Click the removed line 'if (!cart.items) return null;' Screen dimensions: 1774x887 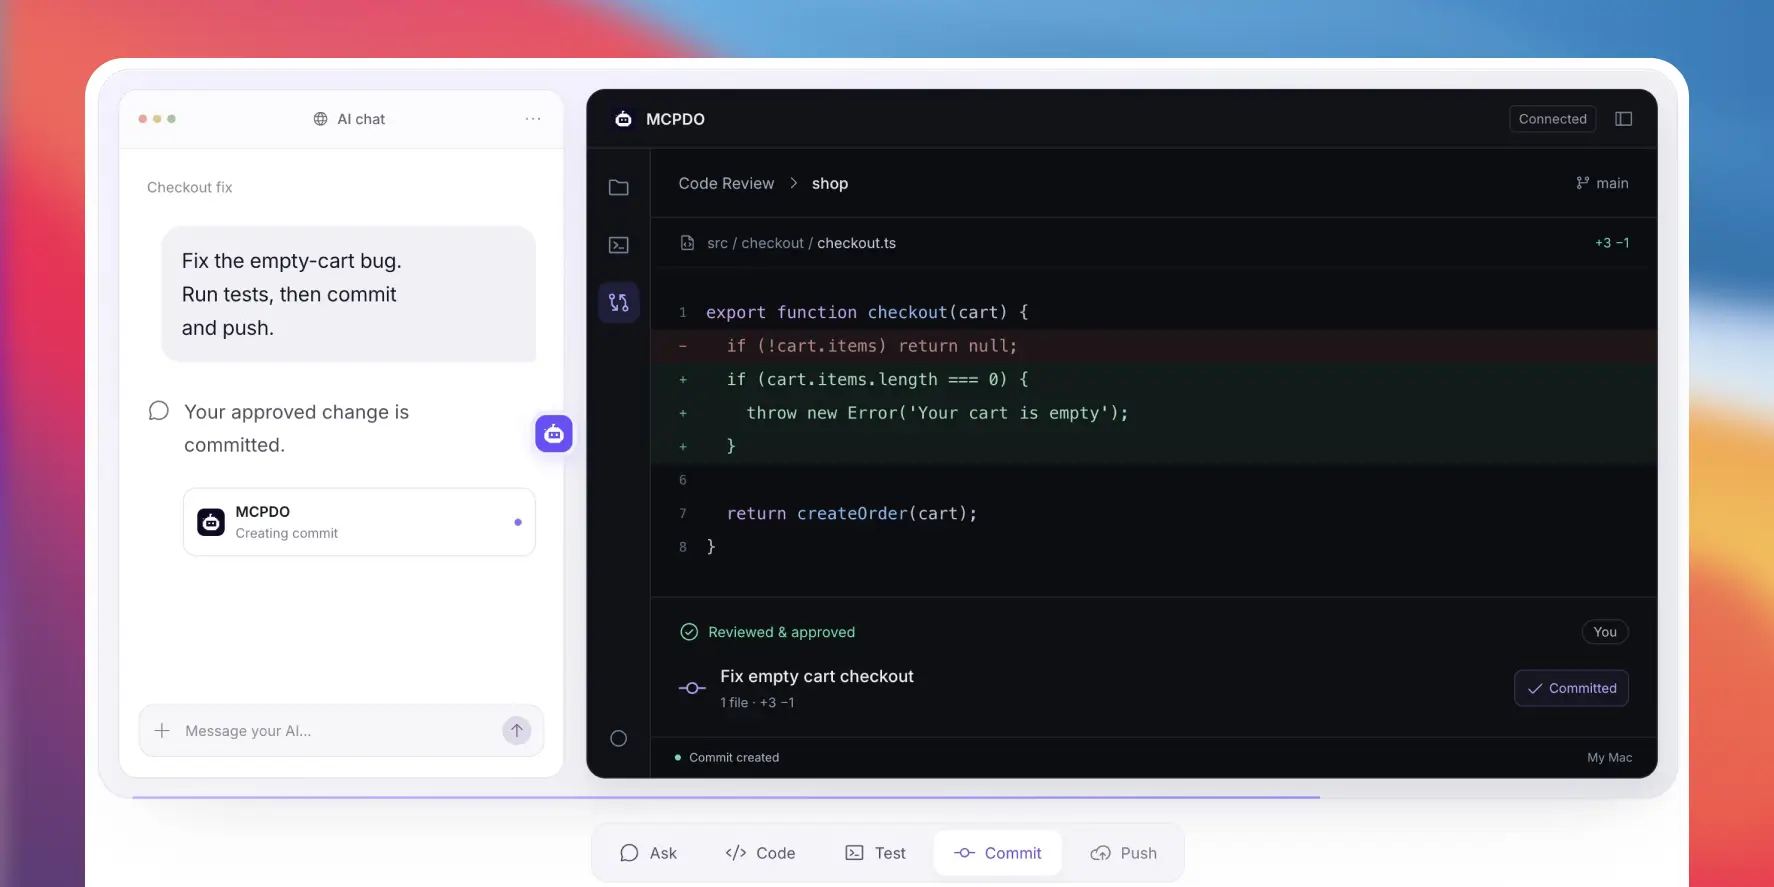pos(1154,346)
